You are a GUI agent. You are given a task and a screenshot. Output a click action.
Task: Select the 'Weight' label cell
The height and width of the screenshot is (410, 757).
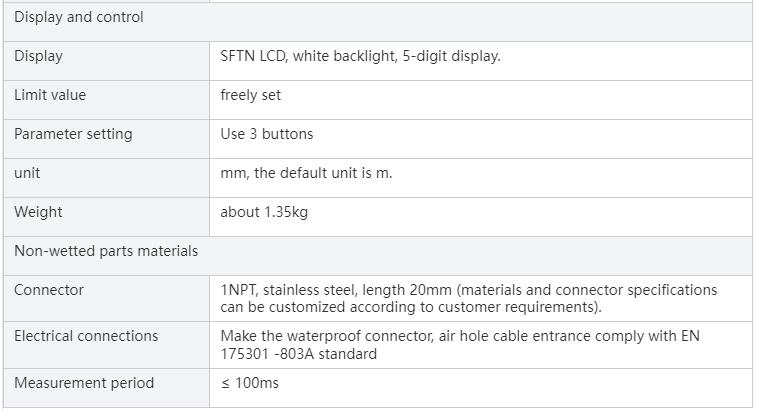[38, 212]
